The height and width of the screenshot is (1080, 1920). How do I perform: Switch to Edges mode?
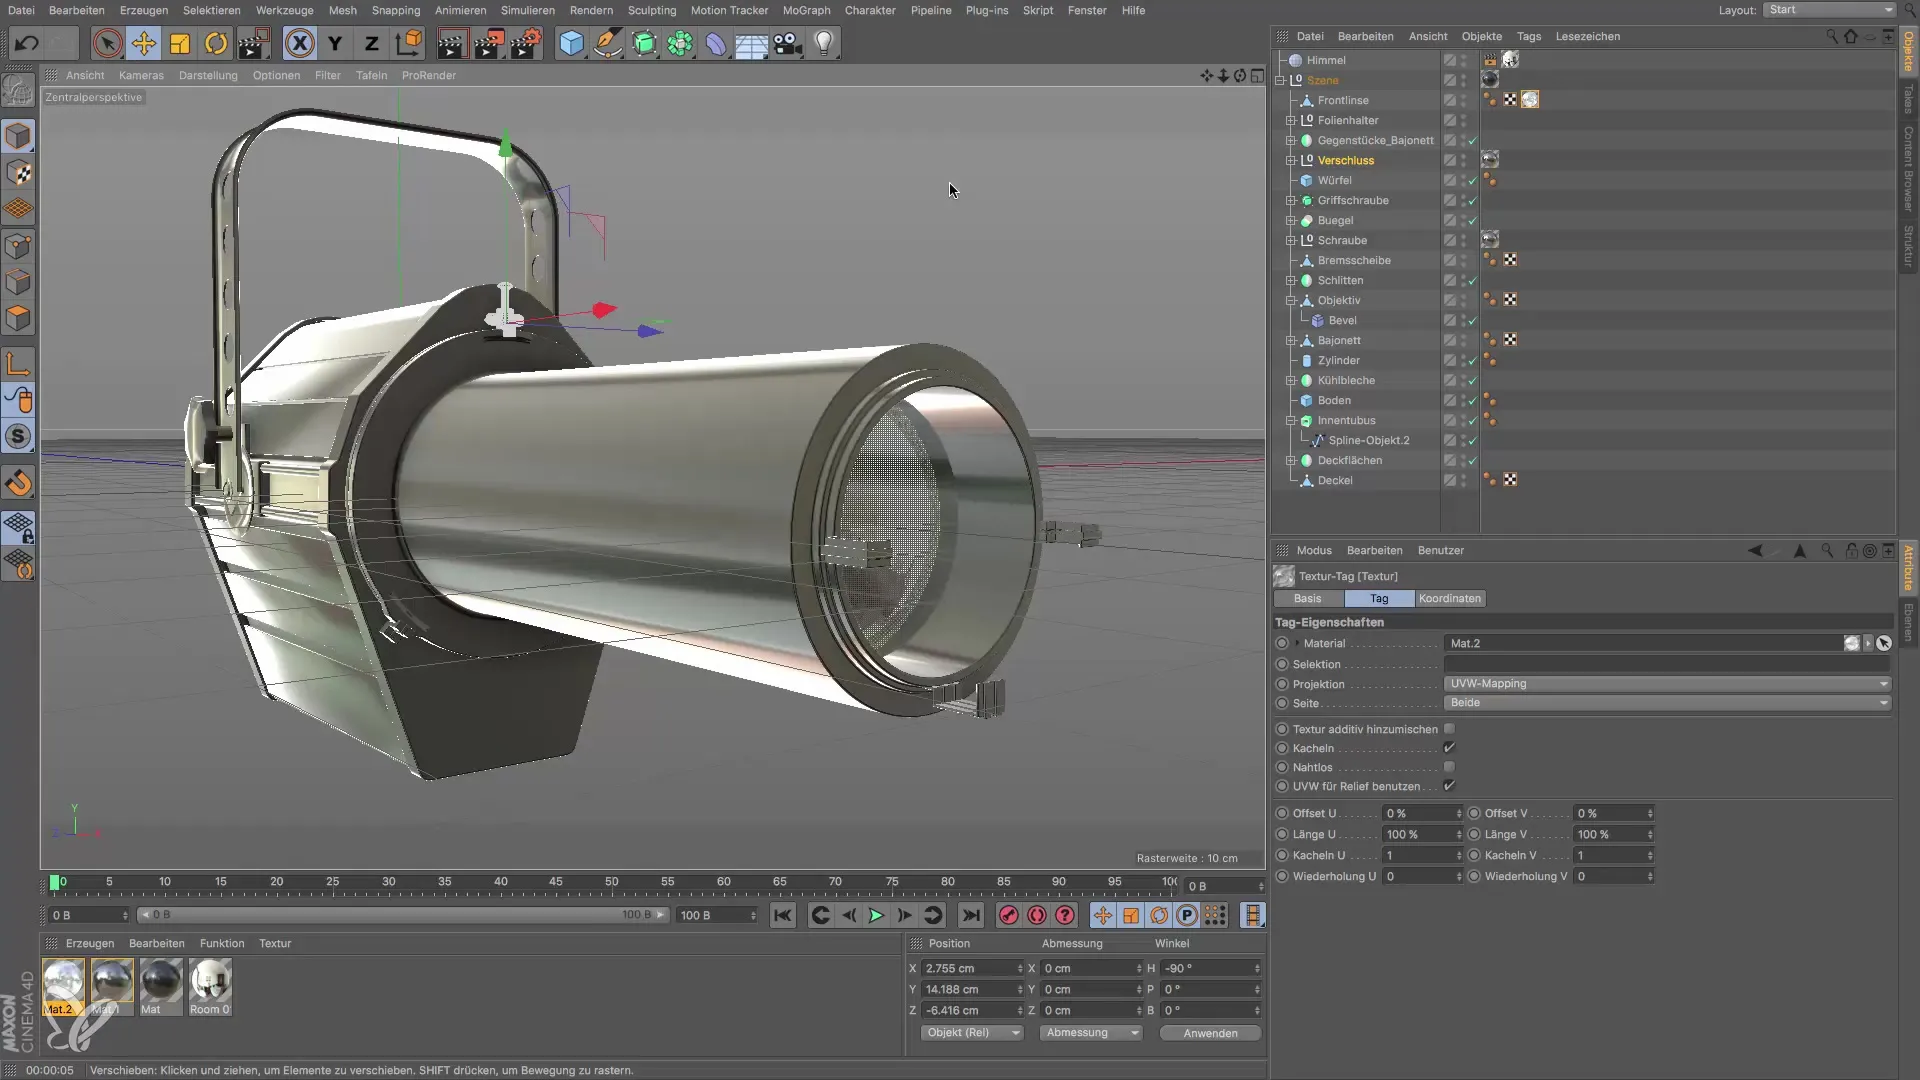point(18,282)
